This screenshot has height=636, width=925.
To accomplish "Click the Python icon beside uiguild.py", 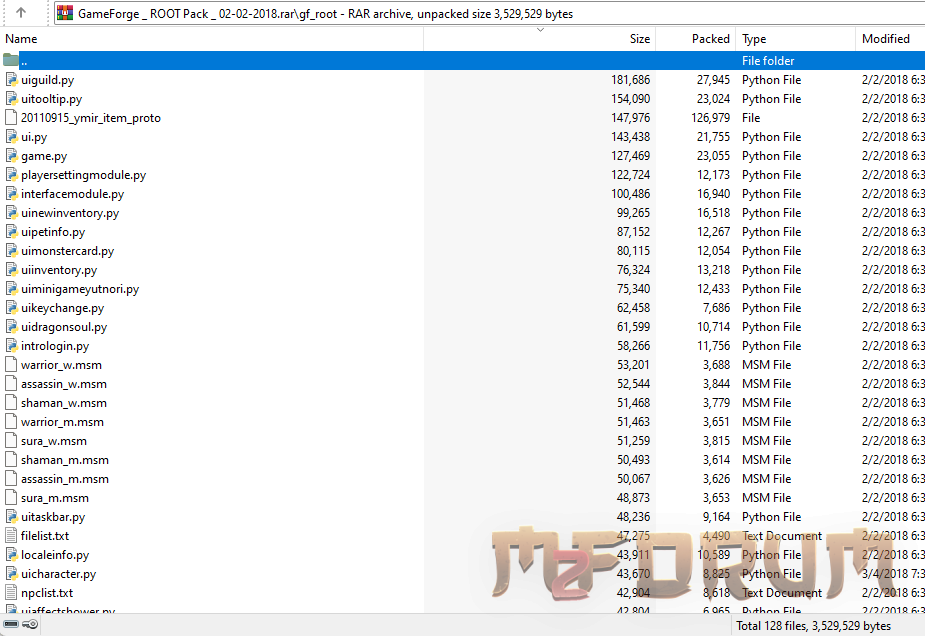I will [x=11, y=80].
